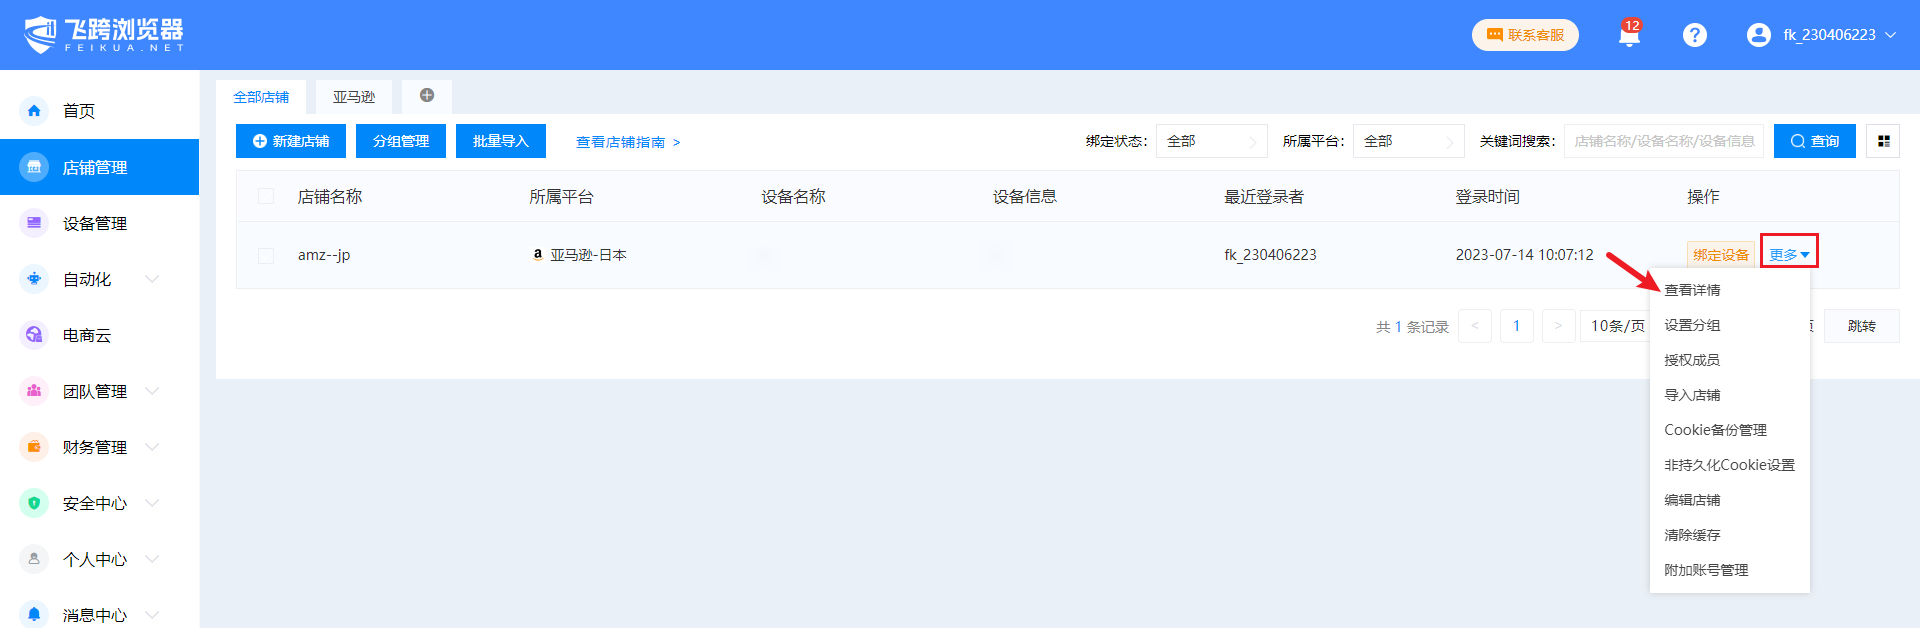
Task: Click the 消息中心 bell icon in sidebar
Action: coord(34,614)
